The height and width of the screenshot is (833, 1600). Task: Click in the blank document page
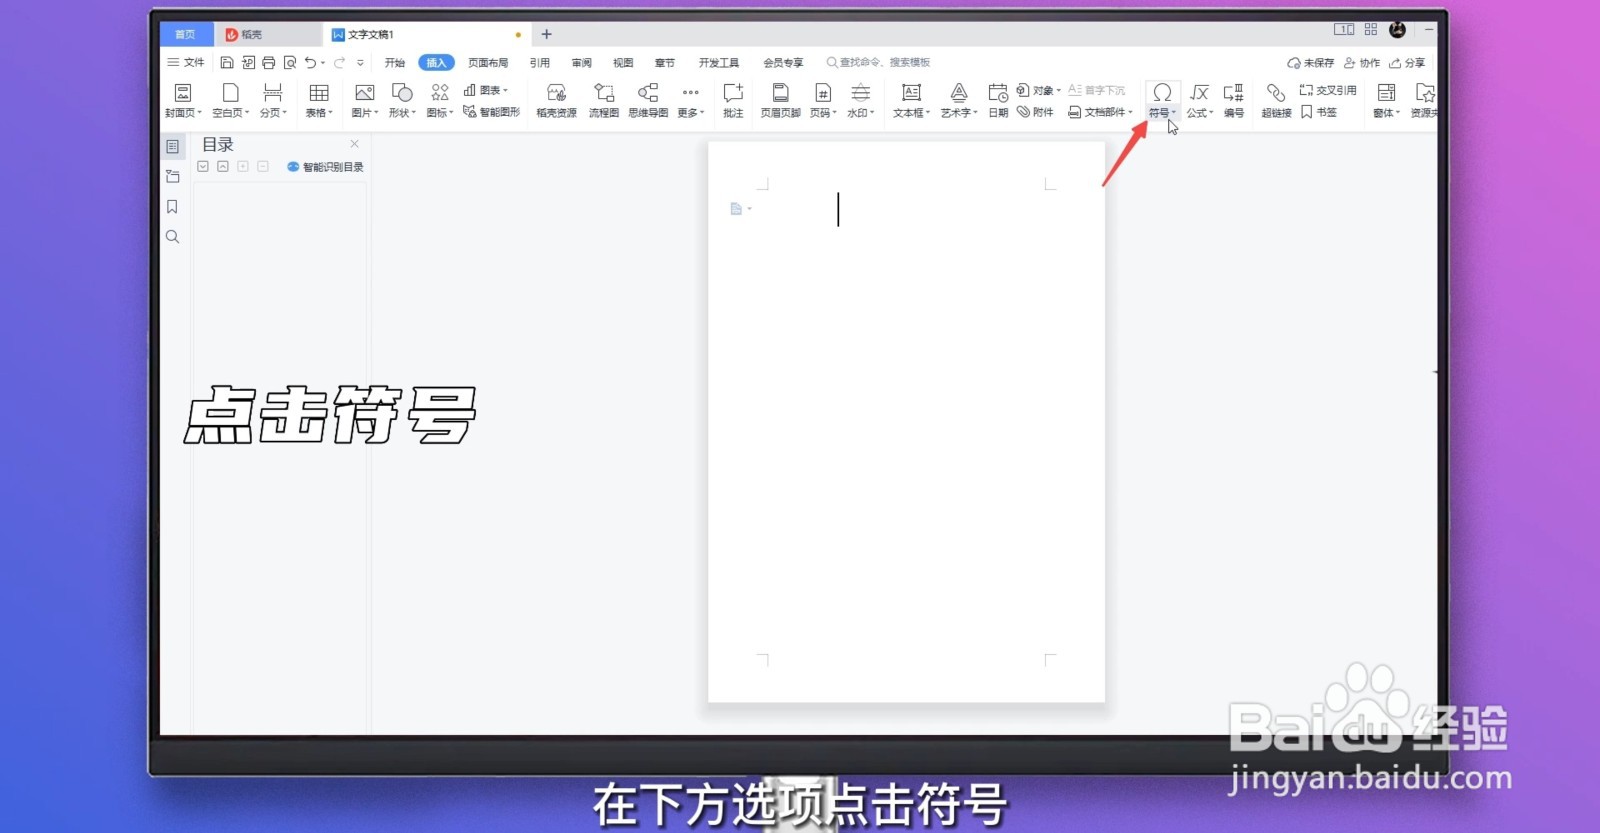click(906, 421)
